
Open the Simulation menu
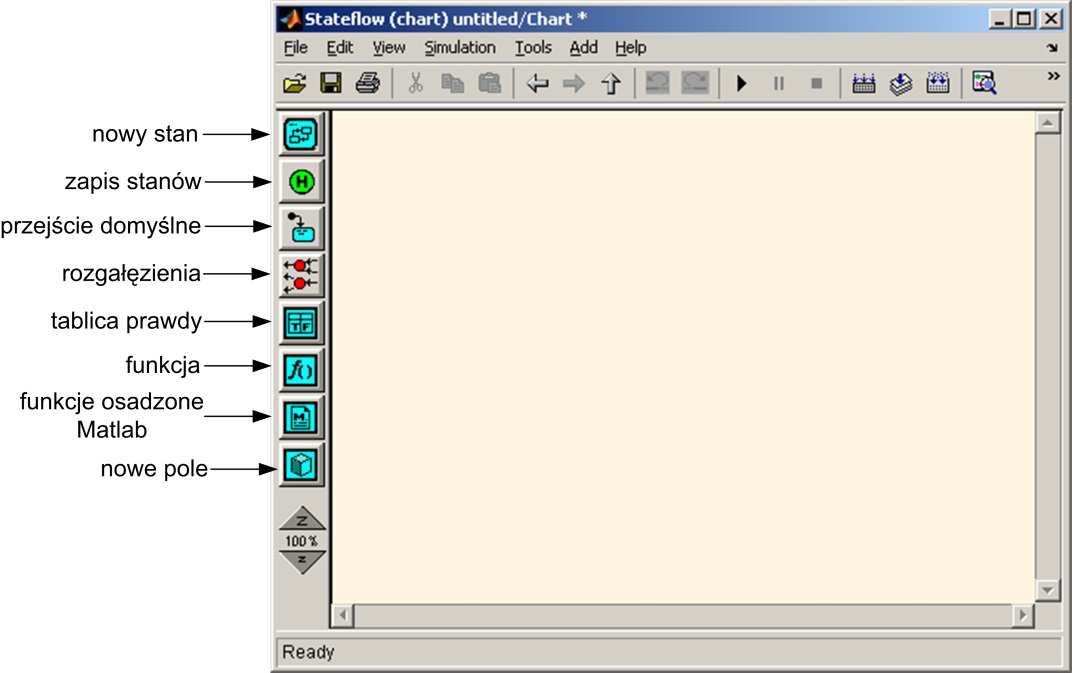point(460,48)
